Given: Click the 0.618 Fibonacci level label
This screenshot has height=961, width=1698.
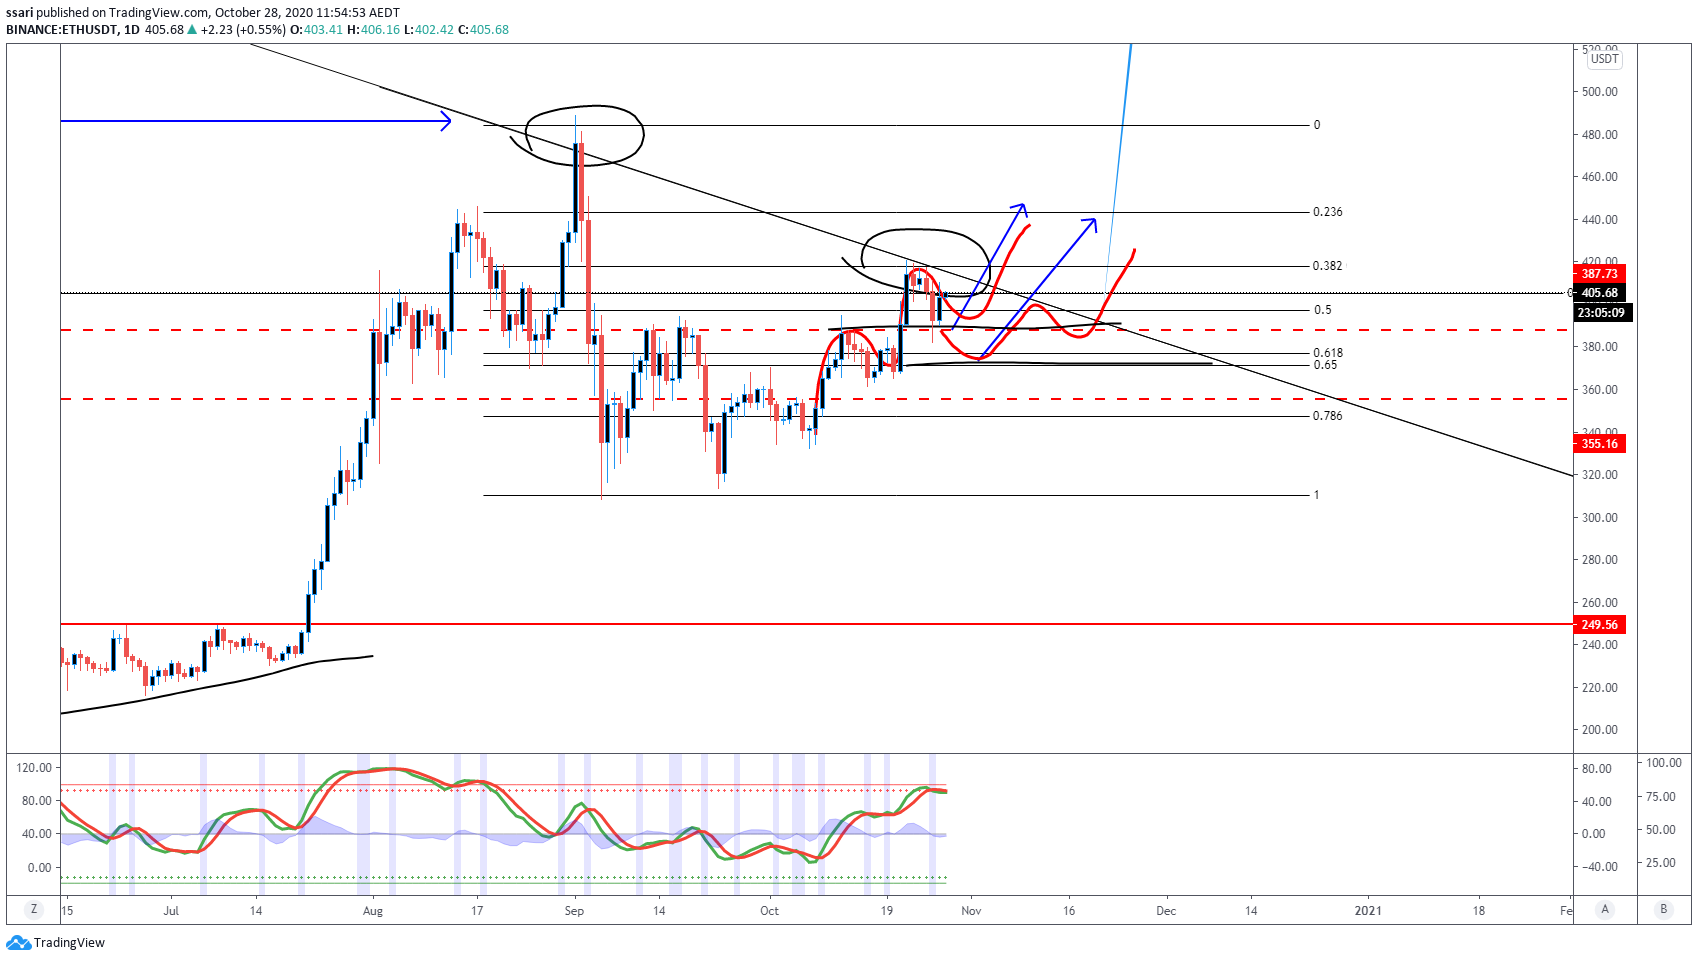Looking at the screenshot, I should (1328, 353).
